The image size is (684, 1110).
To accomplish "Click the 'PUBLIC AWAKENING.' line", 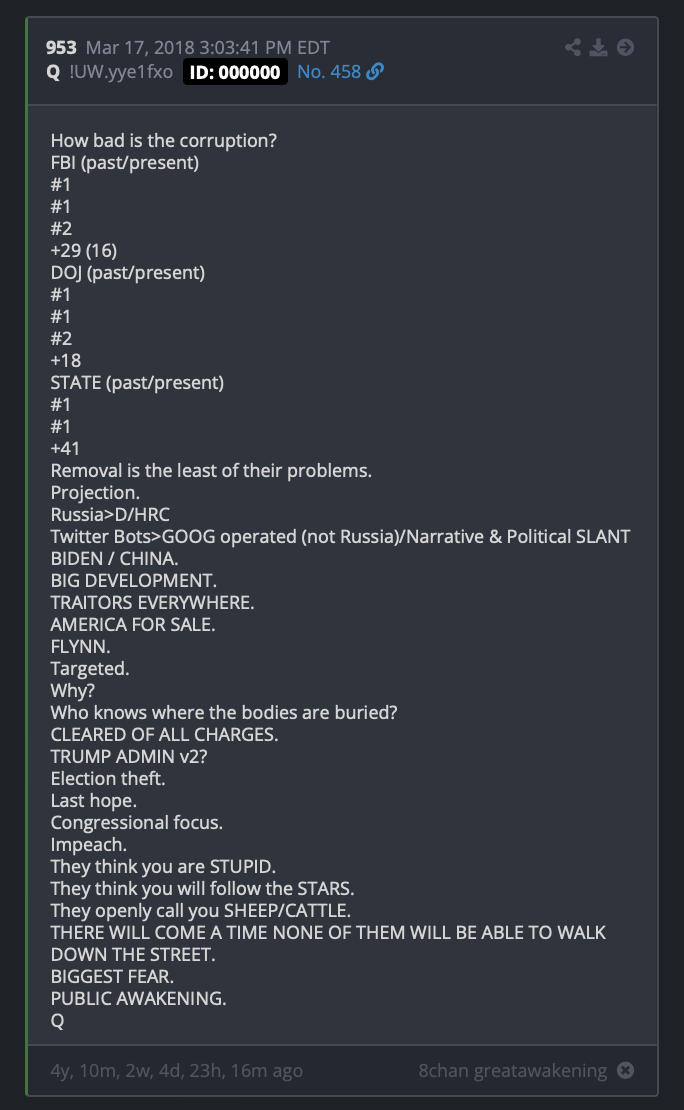I will pyautogui.click(x=138, y=998).
